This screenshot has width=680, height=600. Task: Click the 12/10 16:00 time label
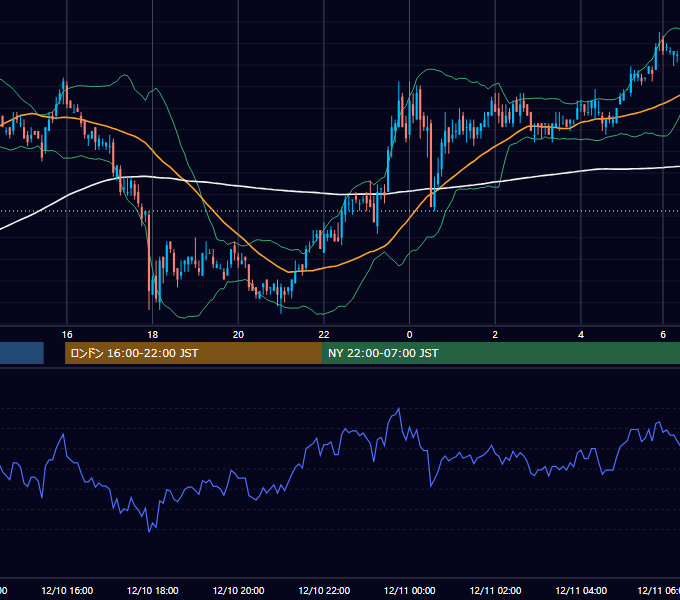(67, 590)
